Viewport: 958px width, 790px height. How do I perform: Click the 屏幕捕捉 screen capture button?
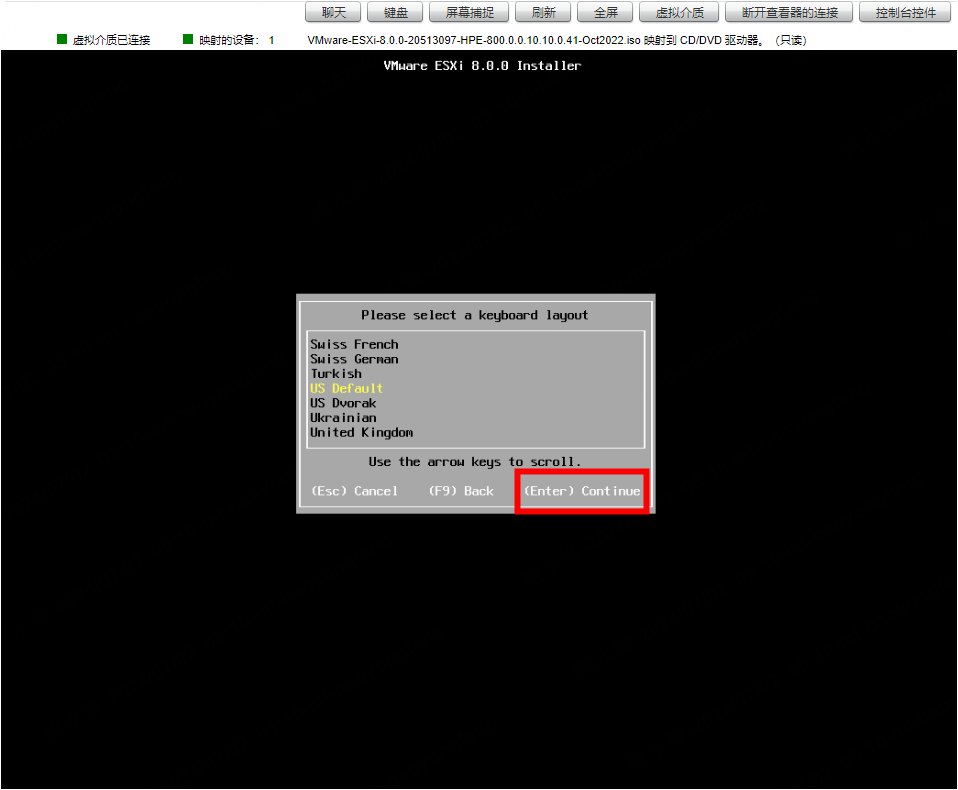[x=469, y=12]
